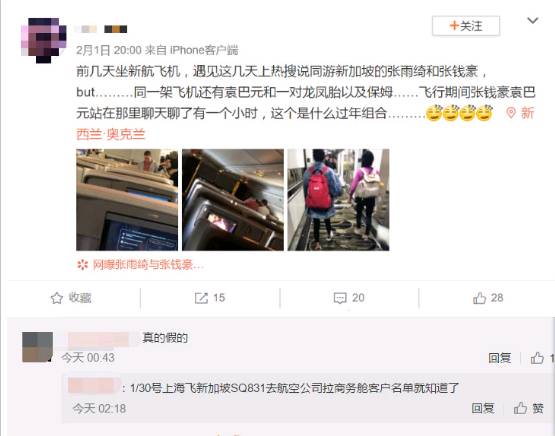Image resolution: width=555 pixels, height=436 pixels.
Task: Reply to the SQ831 sub-comment
Action: click(483, 408)
